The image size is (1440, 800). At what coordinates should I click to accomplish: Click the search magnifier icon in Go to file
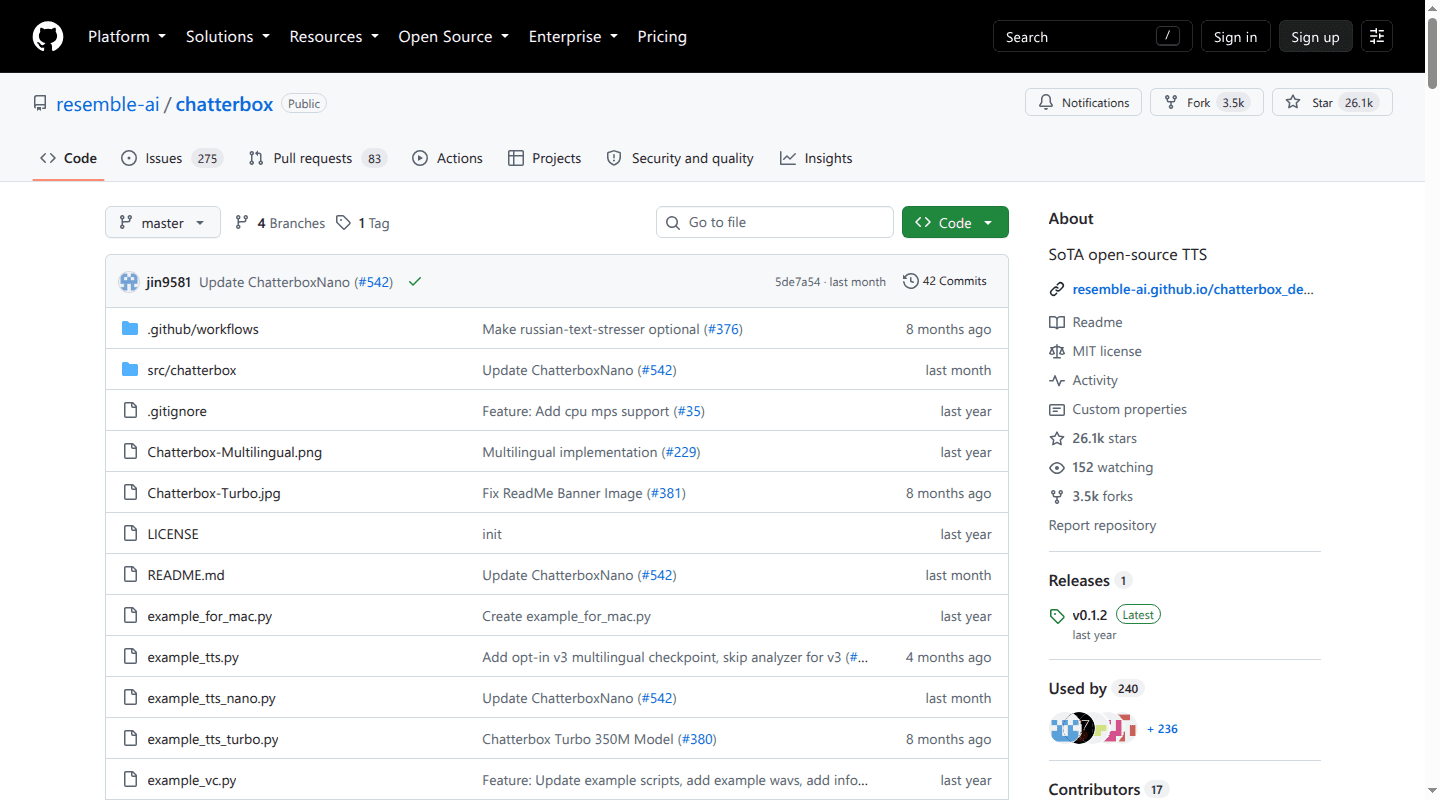[x=673, y=222]
